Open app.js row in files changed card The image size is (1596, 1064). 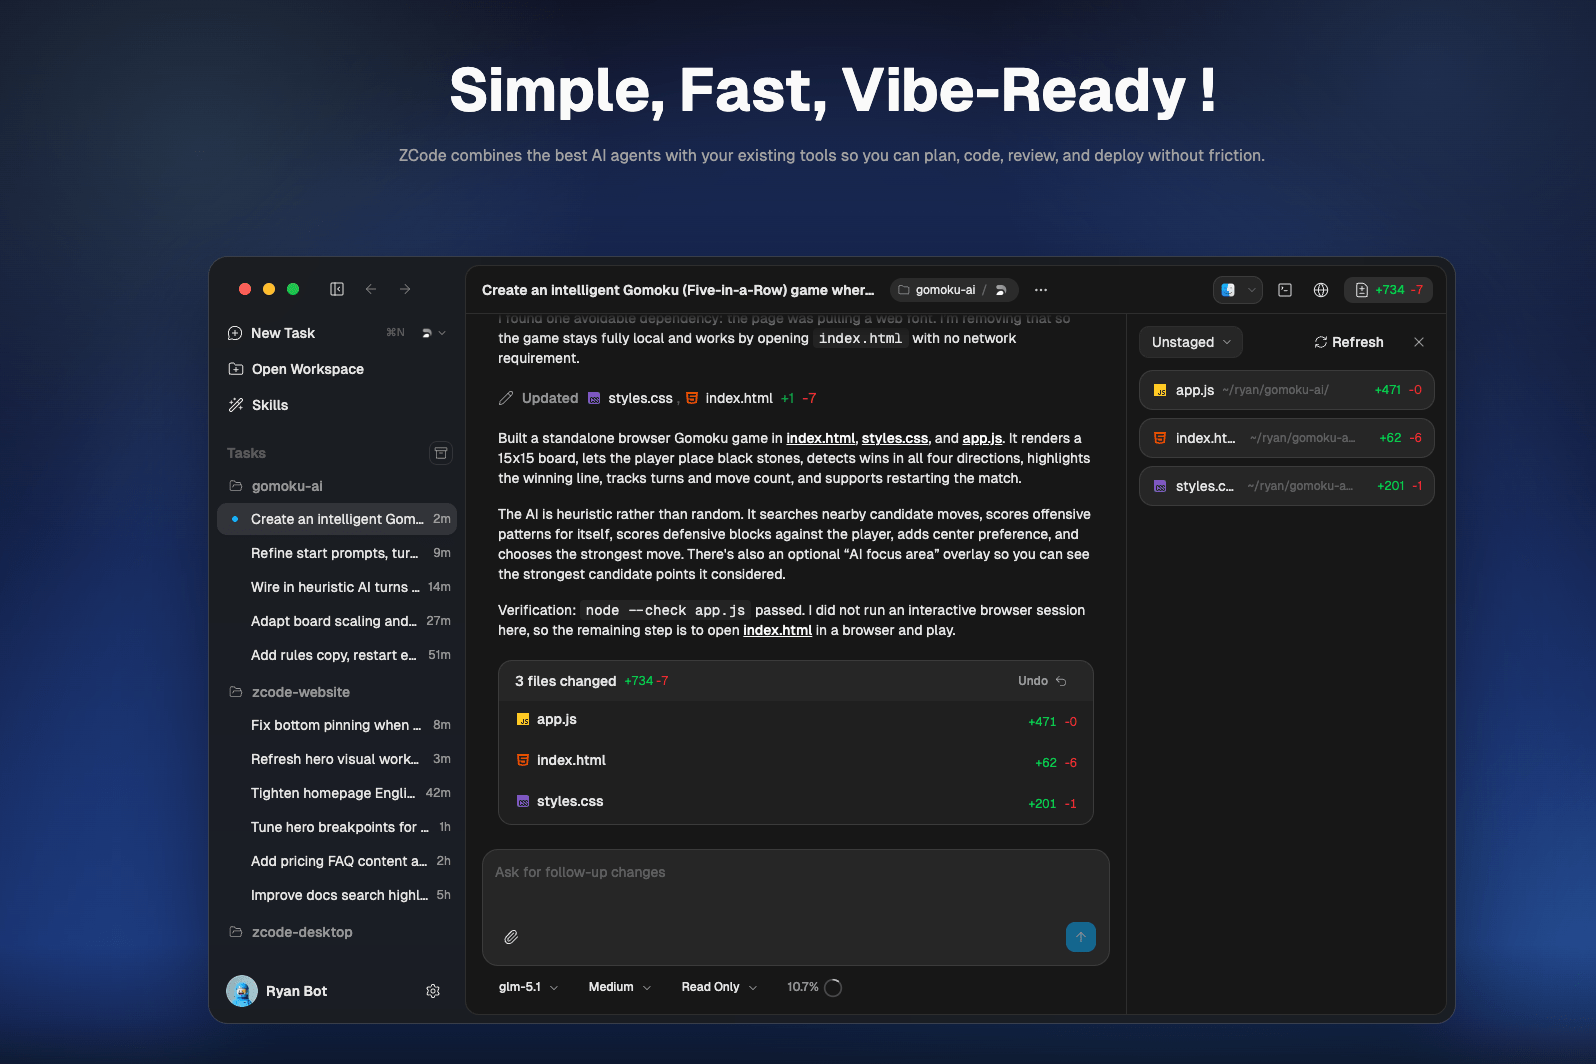tap(796, 720)
